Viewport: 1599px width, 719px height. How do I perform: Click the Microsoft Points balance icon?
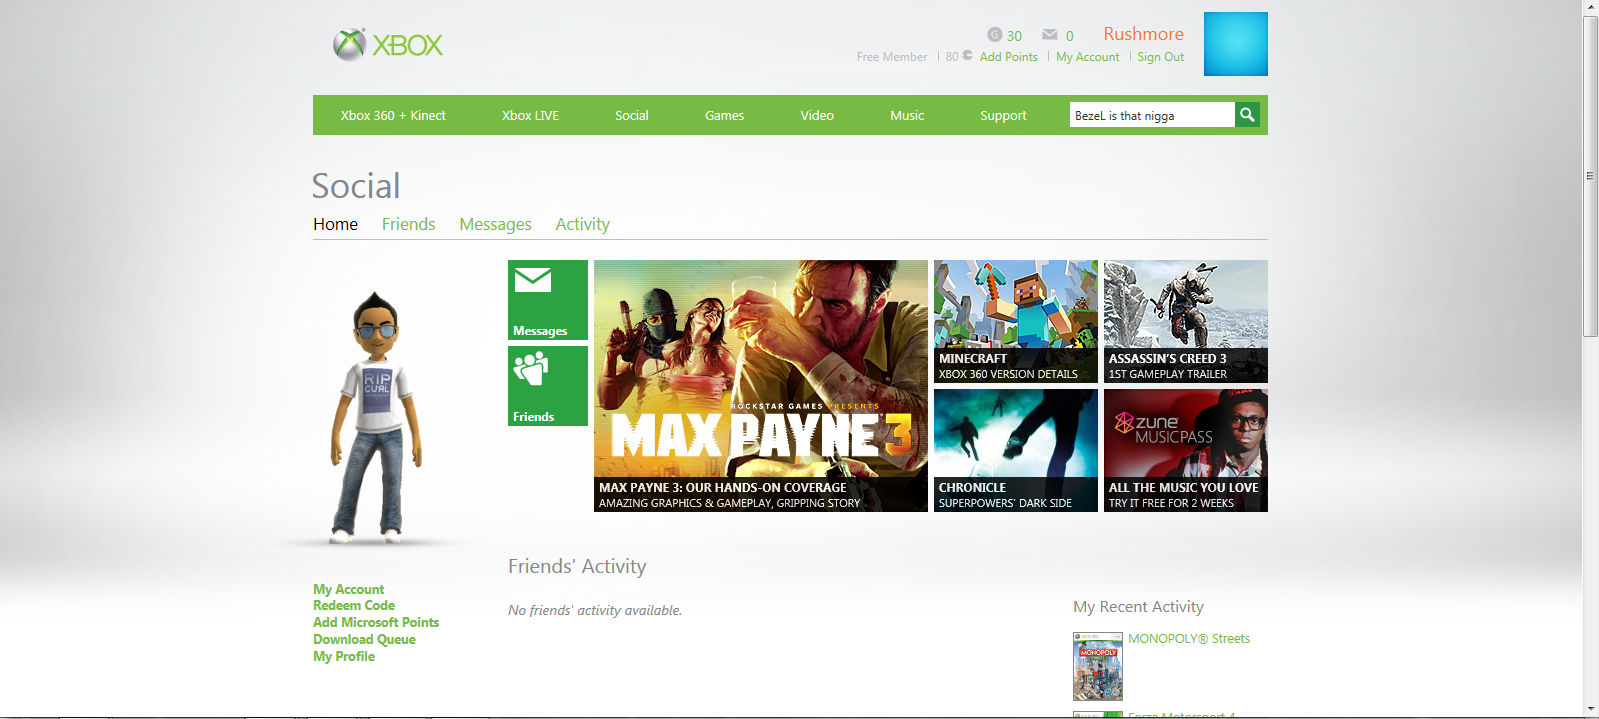point(967,56)
